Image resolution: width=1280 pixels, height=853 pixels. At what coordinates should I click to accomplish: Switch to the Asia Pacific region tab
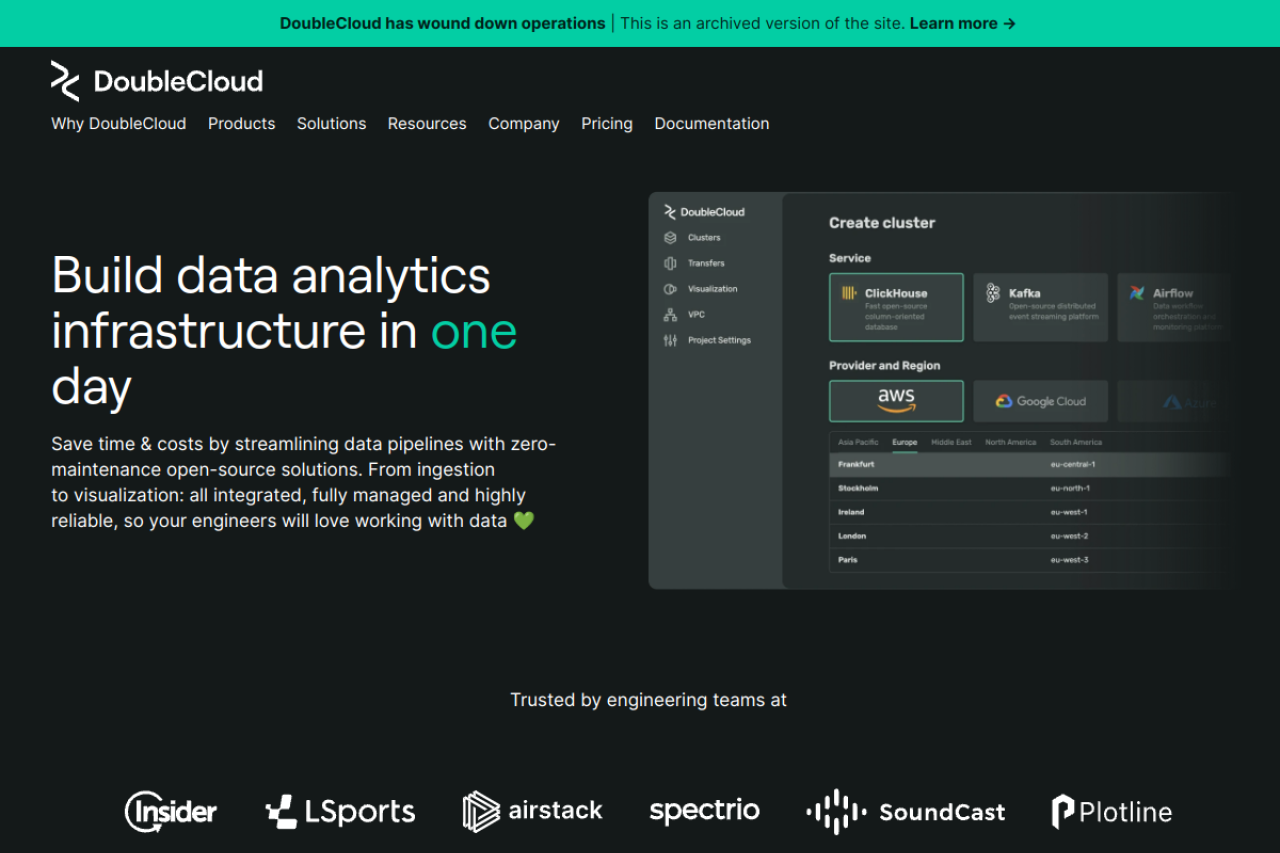(858, 442)
